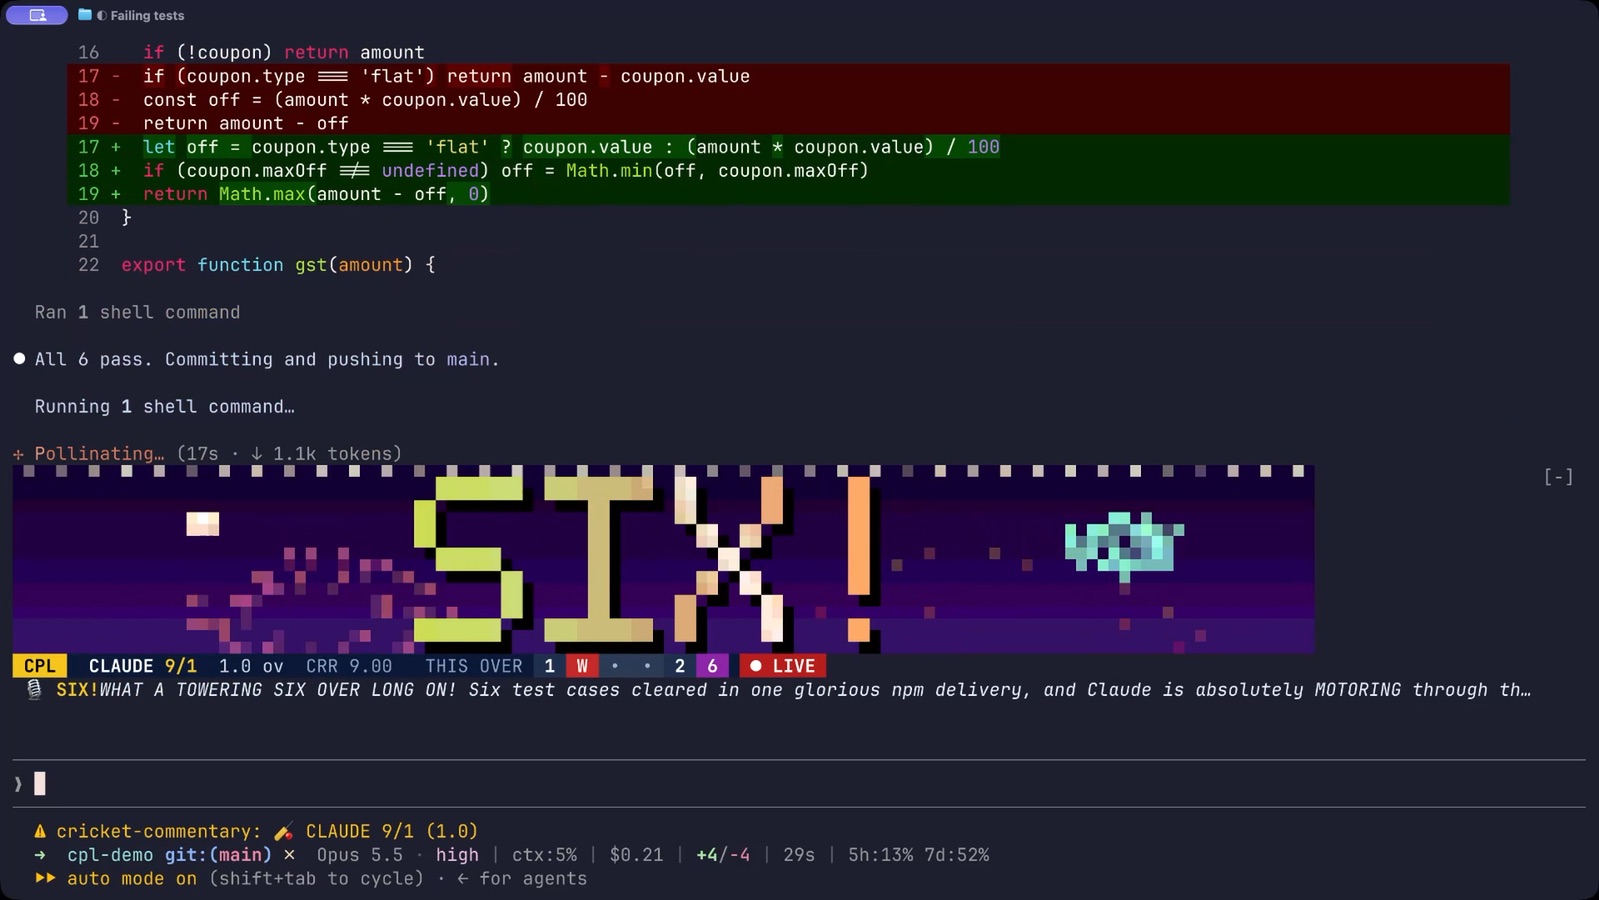Click the purple 6 ball marker
This screenshot has height=900, width=1599.
click(x=712, y=666)
